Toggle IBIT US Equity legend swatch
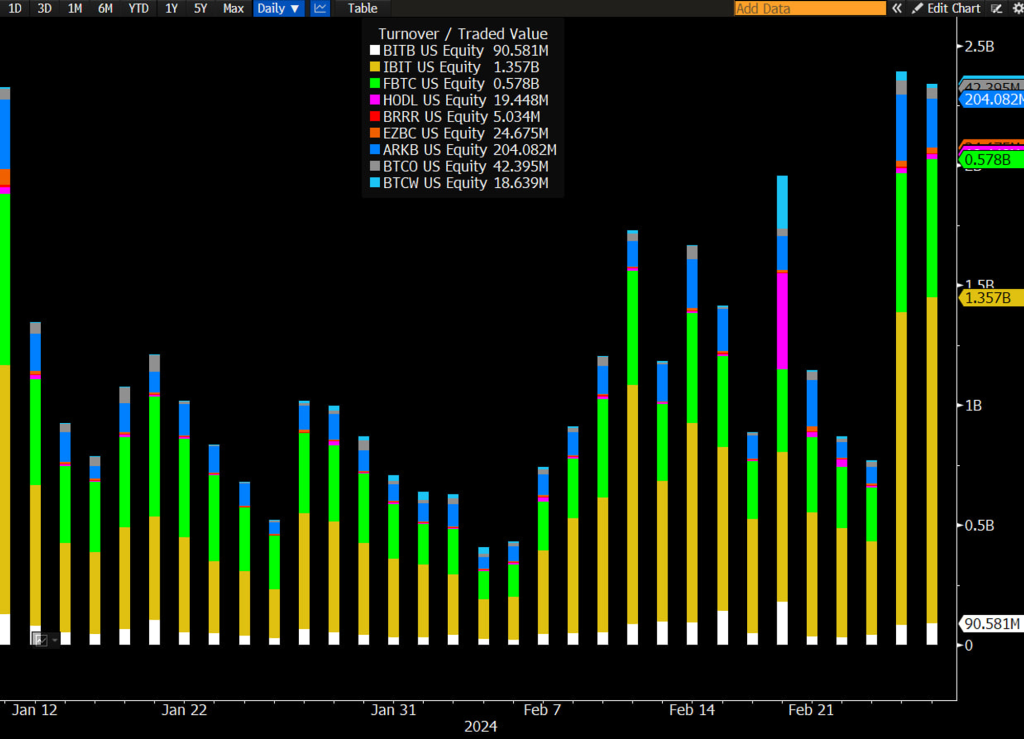The height and width of the screenshot is (739, 1024). (x=375, y=67)
